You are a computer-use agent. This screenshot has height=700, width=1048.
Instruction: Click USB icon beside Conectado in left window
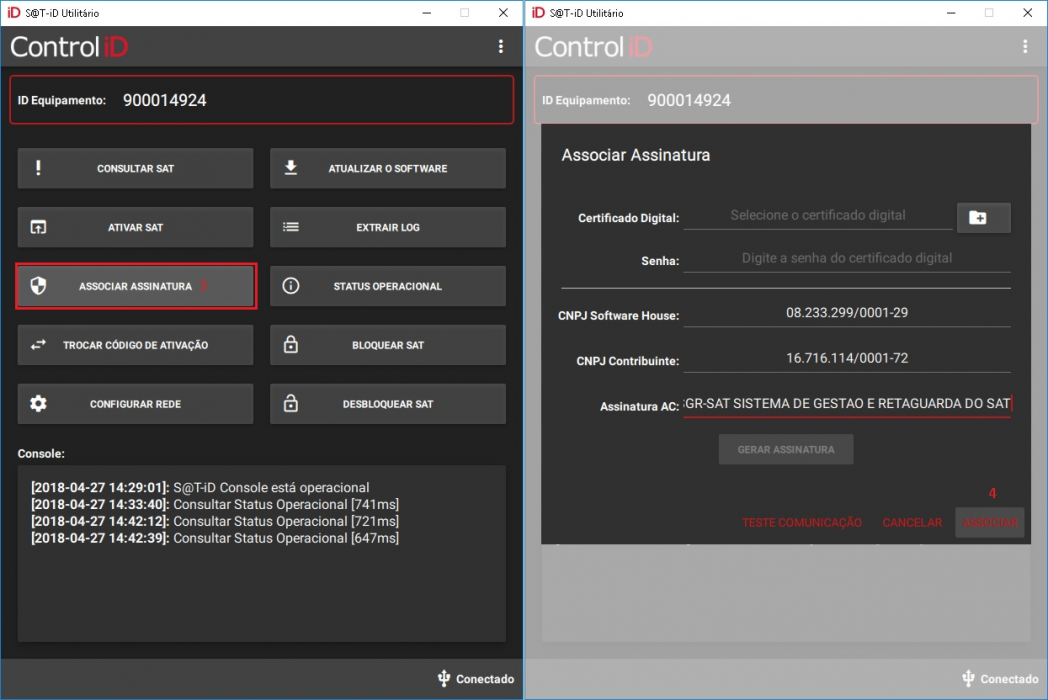(x=444, y=679)
